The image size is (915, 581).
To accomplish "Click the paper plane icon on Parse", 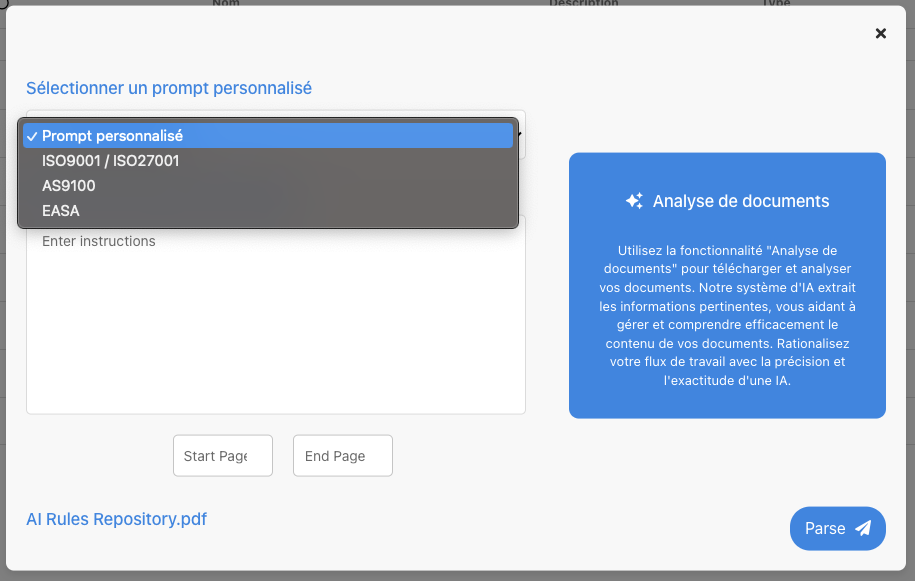I will point(863,528).
